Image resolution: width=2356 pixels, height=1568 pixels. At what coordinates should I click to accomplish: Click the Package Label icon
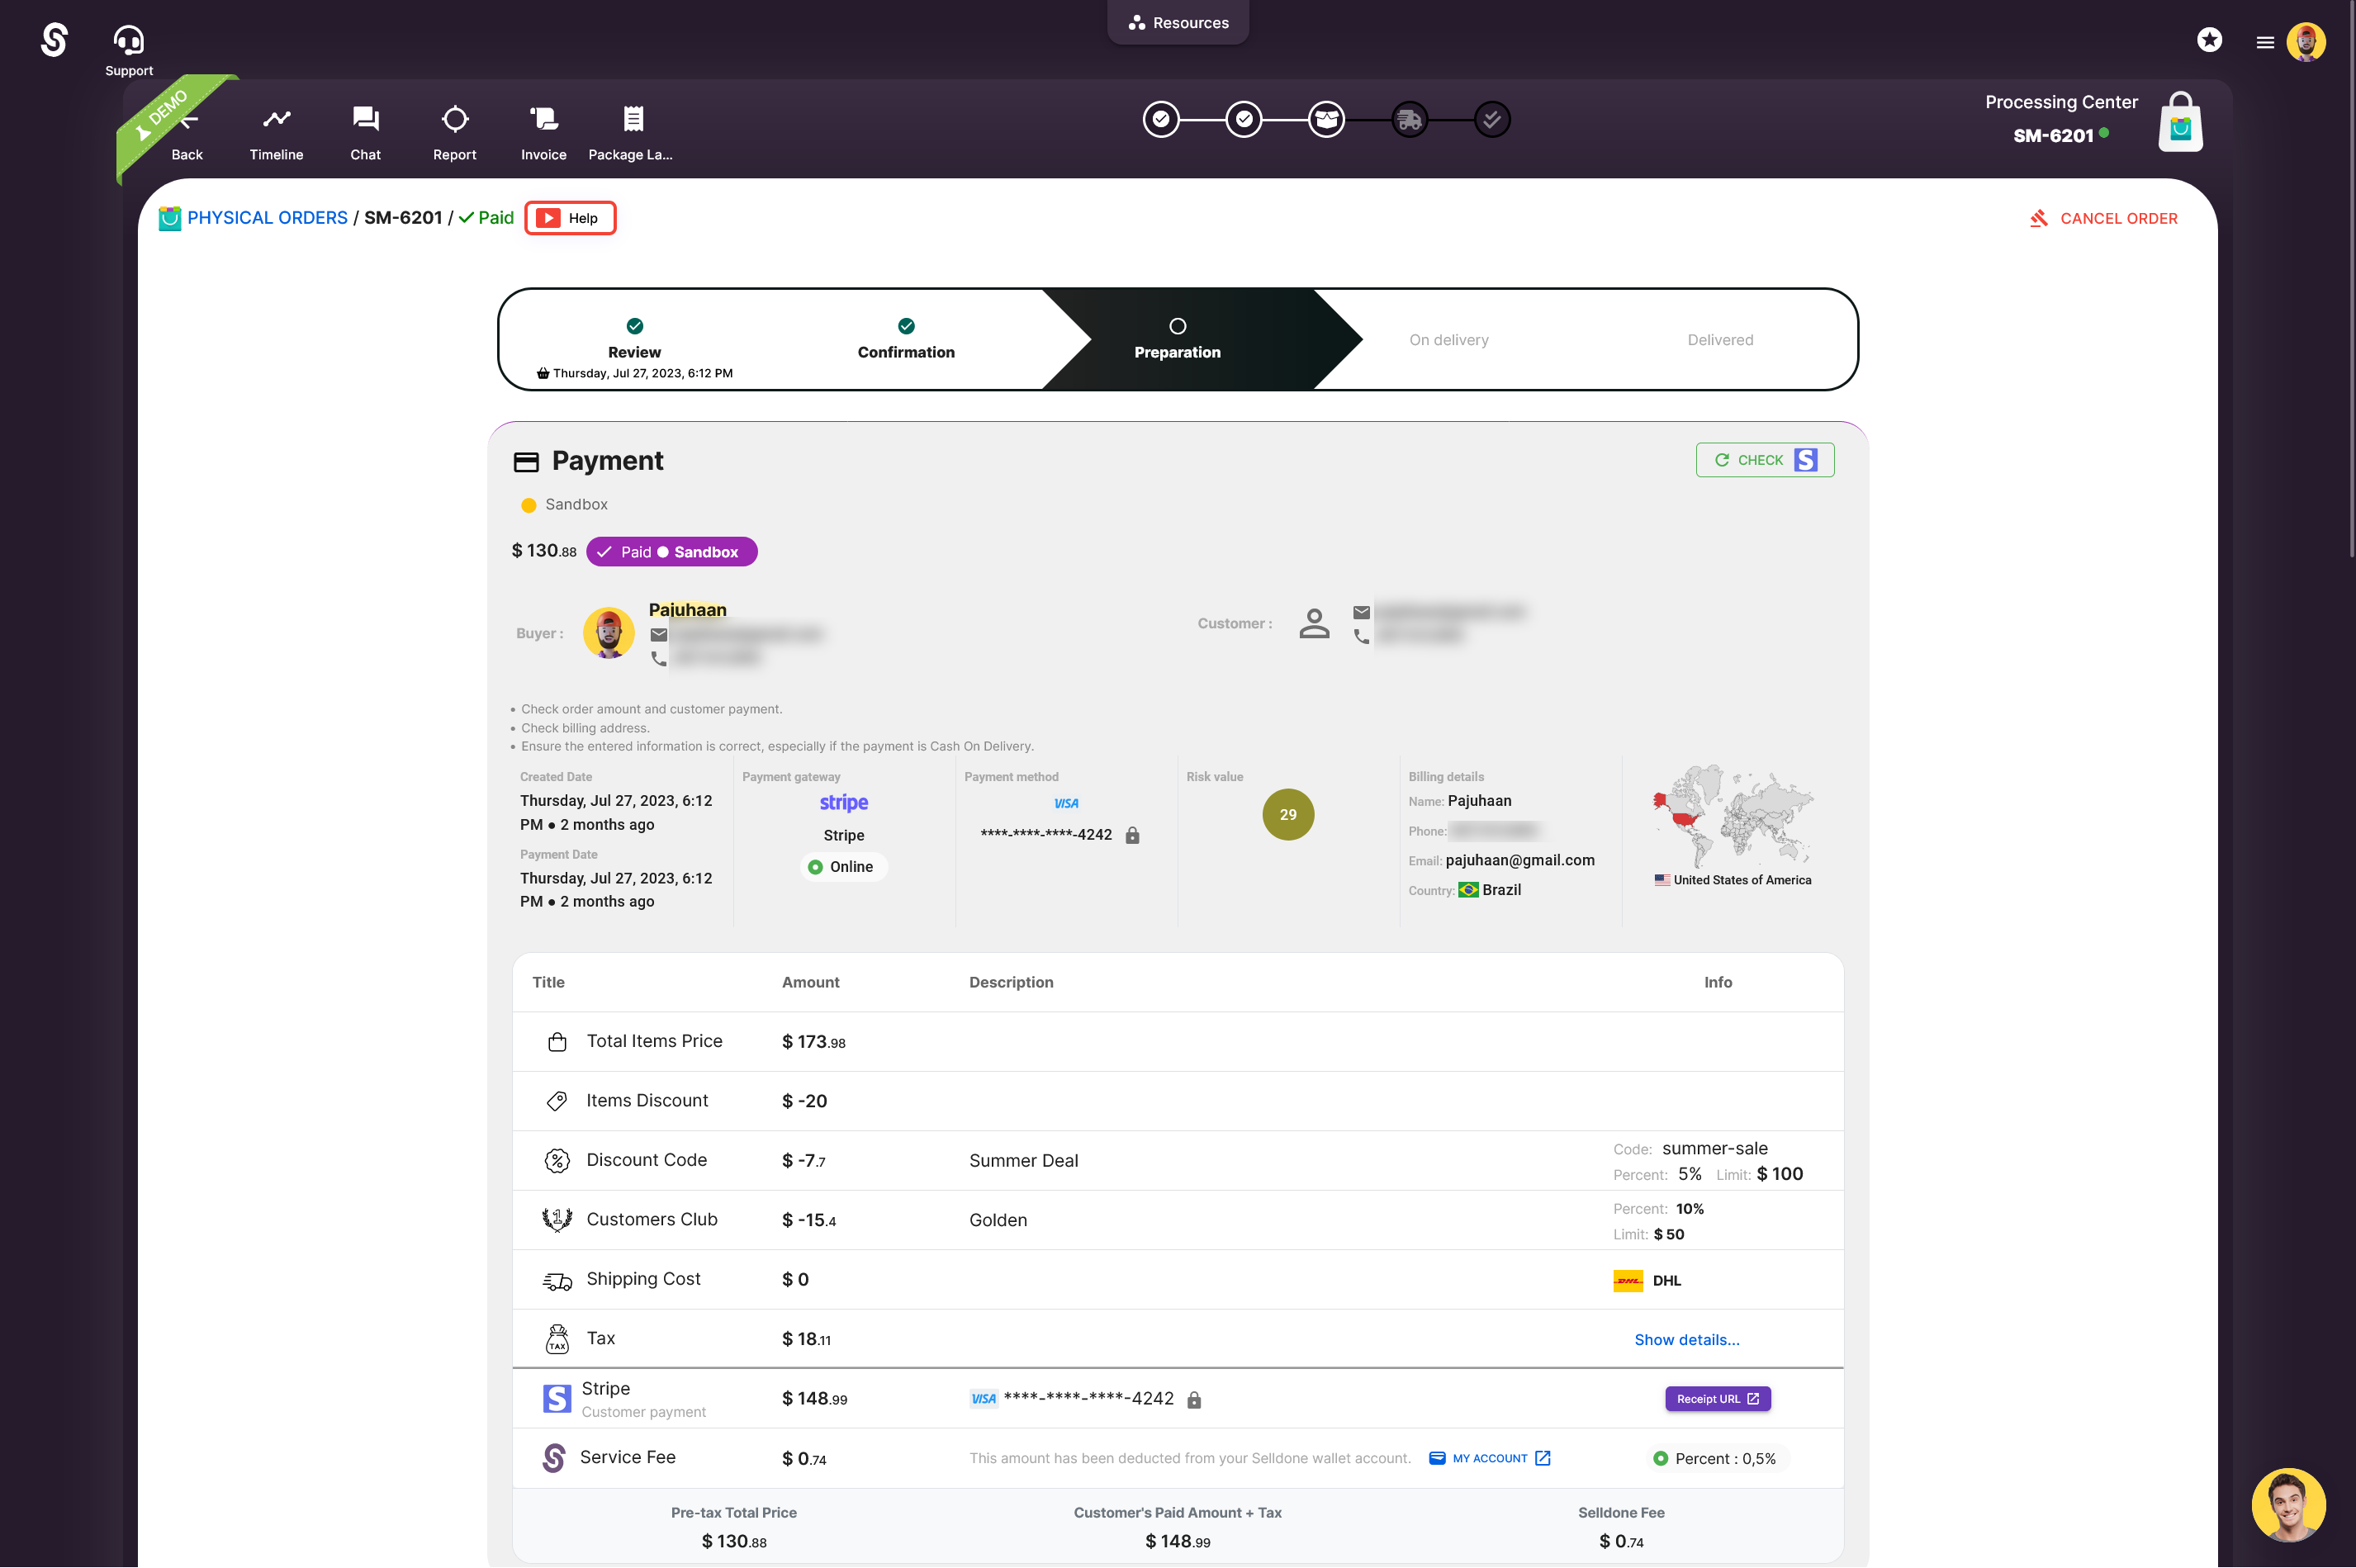click(x=632, y=120)
